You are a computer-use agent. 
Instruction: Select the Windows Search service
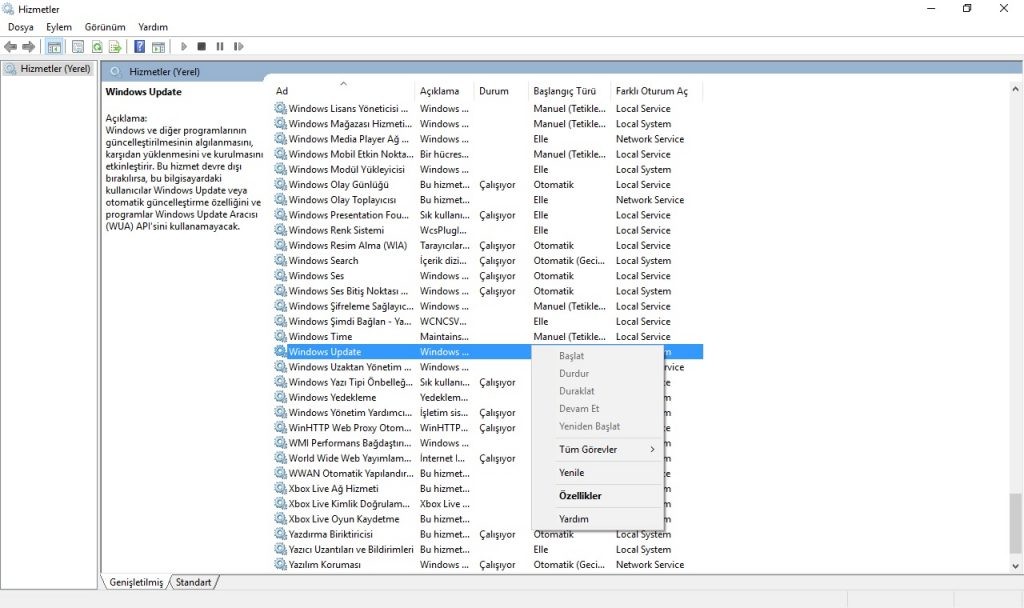point(488,261)
